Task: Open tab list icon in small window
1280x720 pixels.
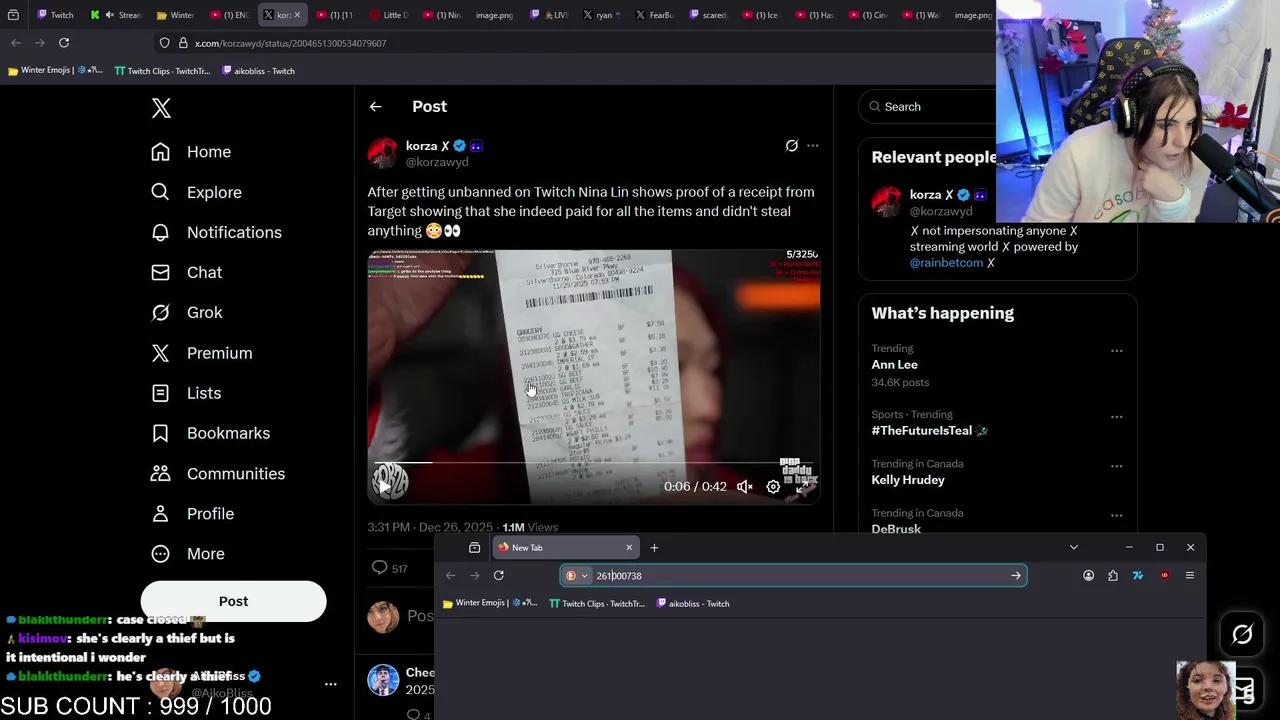Action: (474, 548)
